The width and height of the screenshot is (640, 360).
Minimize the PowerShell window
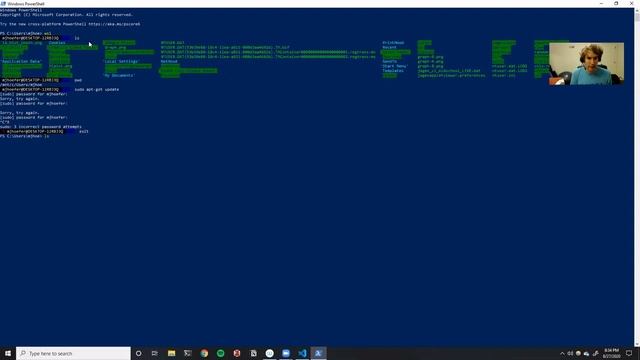point(601,3)
